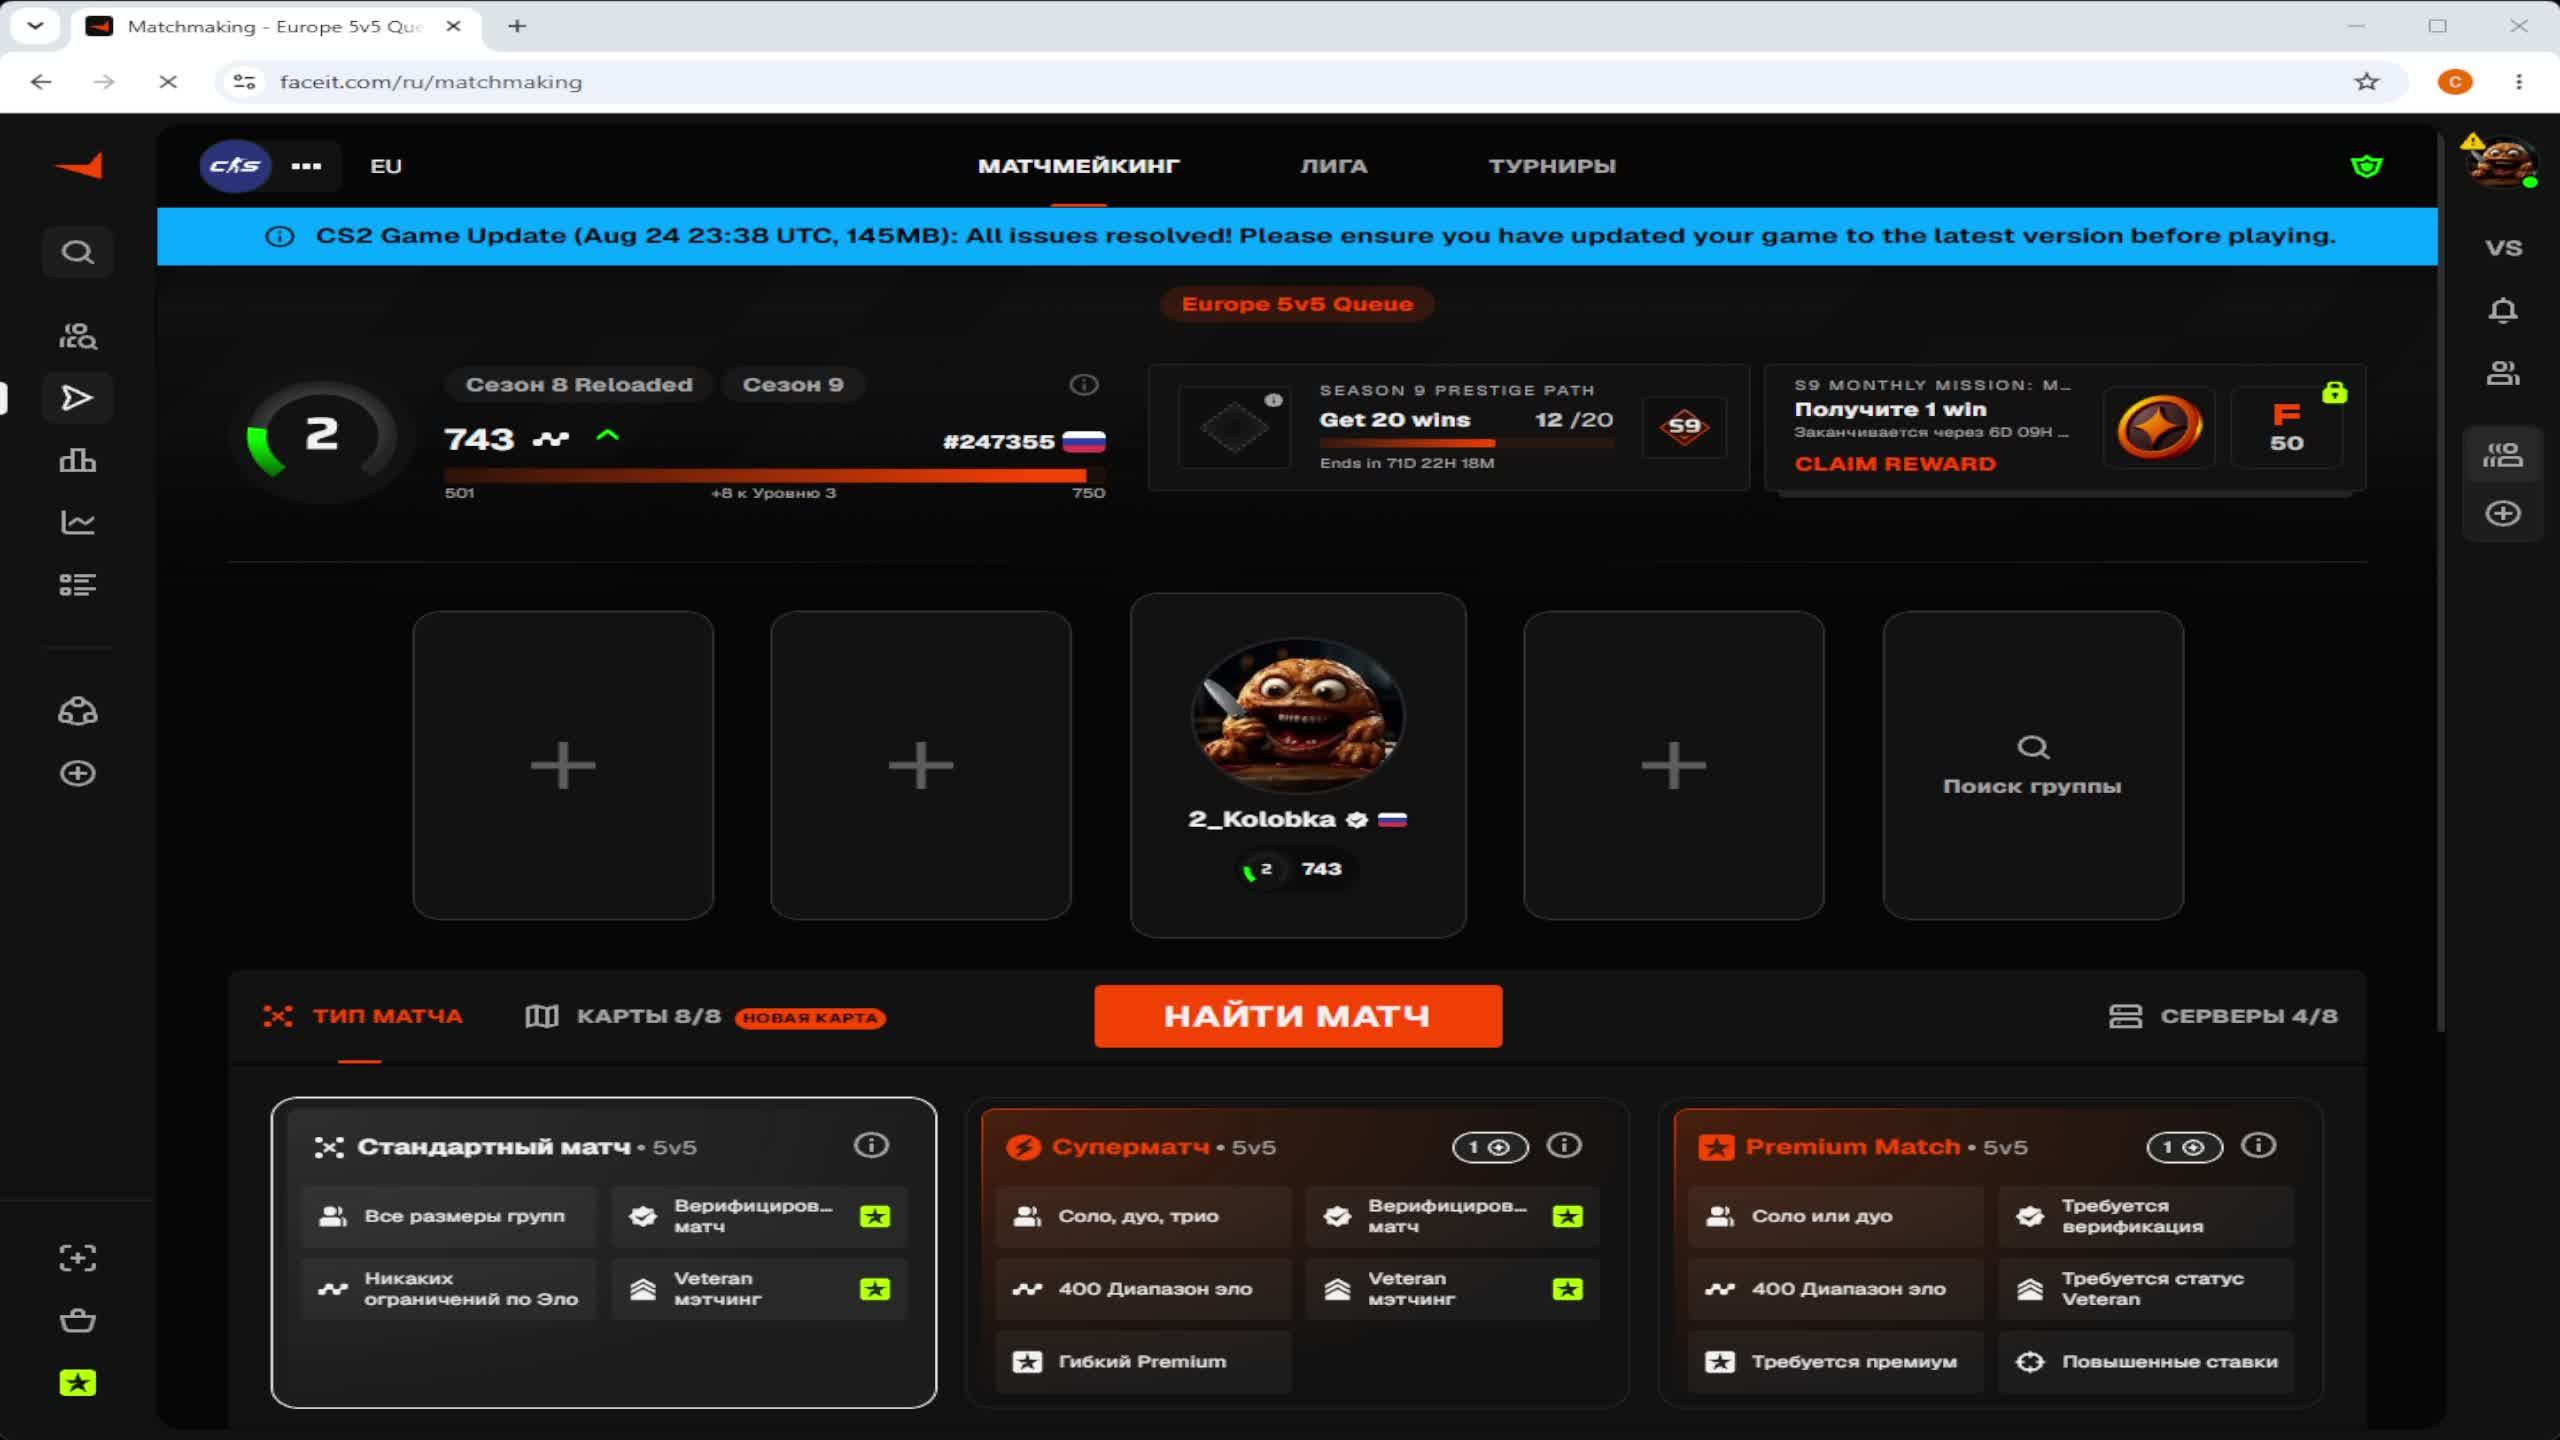Image resolution: width=2560 pixels, height=1440 pixels.
Task: Click the Premium Match entry cost pill
Action: coord(2184,1147)
